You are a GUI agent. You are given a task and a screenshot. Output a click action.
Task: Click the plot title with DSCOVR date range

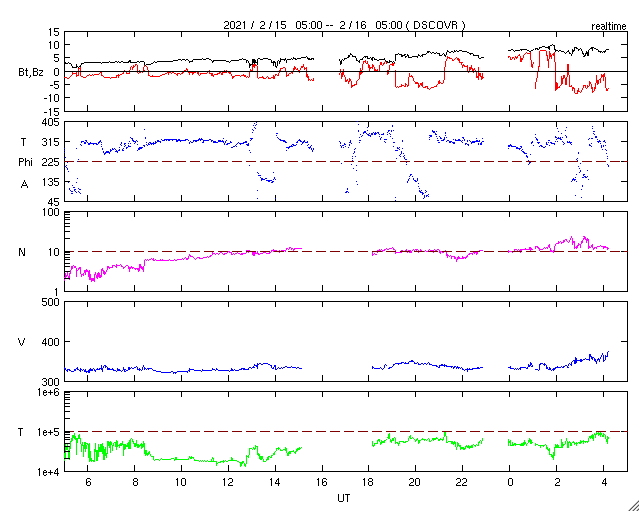[x=344, y=25]
